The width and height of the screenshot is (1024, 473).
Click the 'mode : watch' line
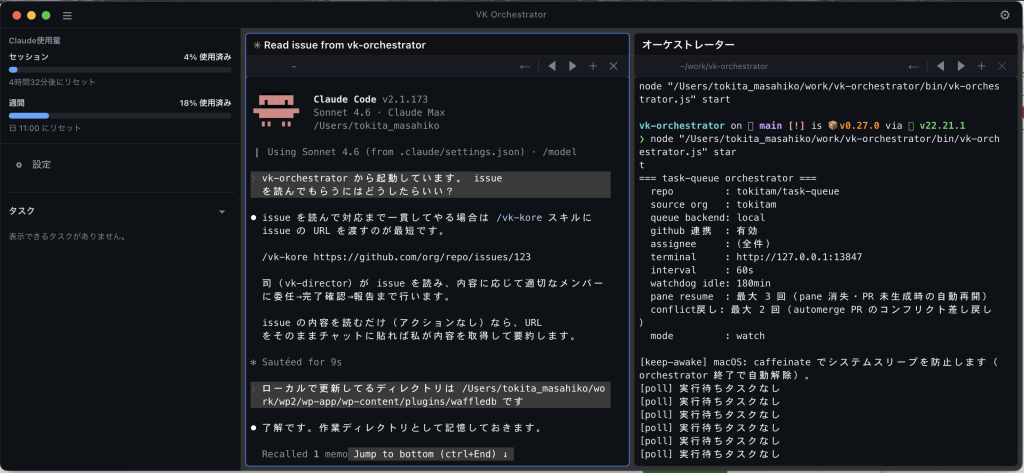coord(707,336)
